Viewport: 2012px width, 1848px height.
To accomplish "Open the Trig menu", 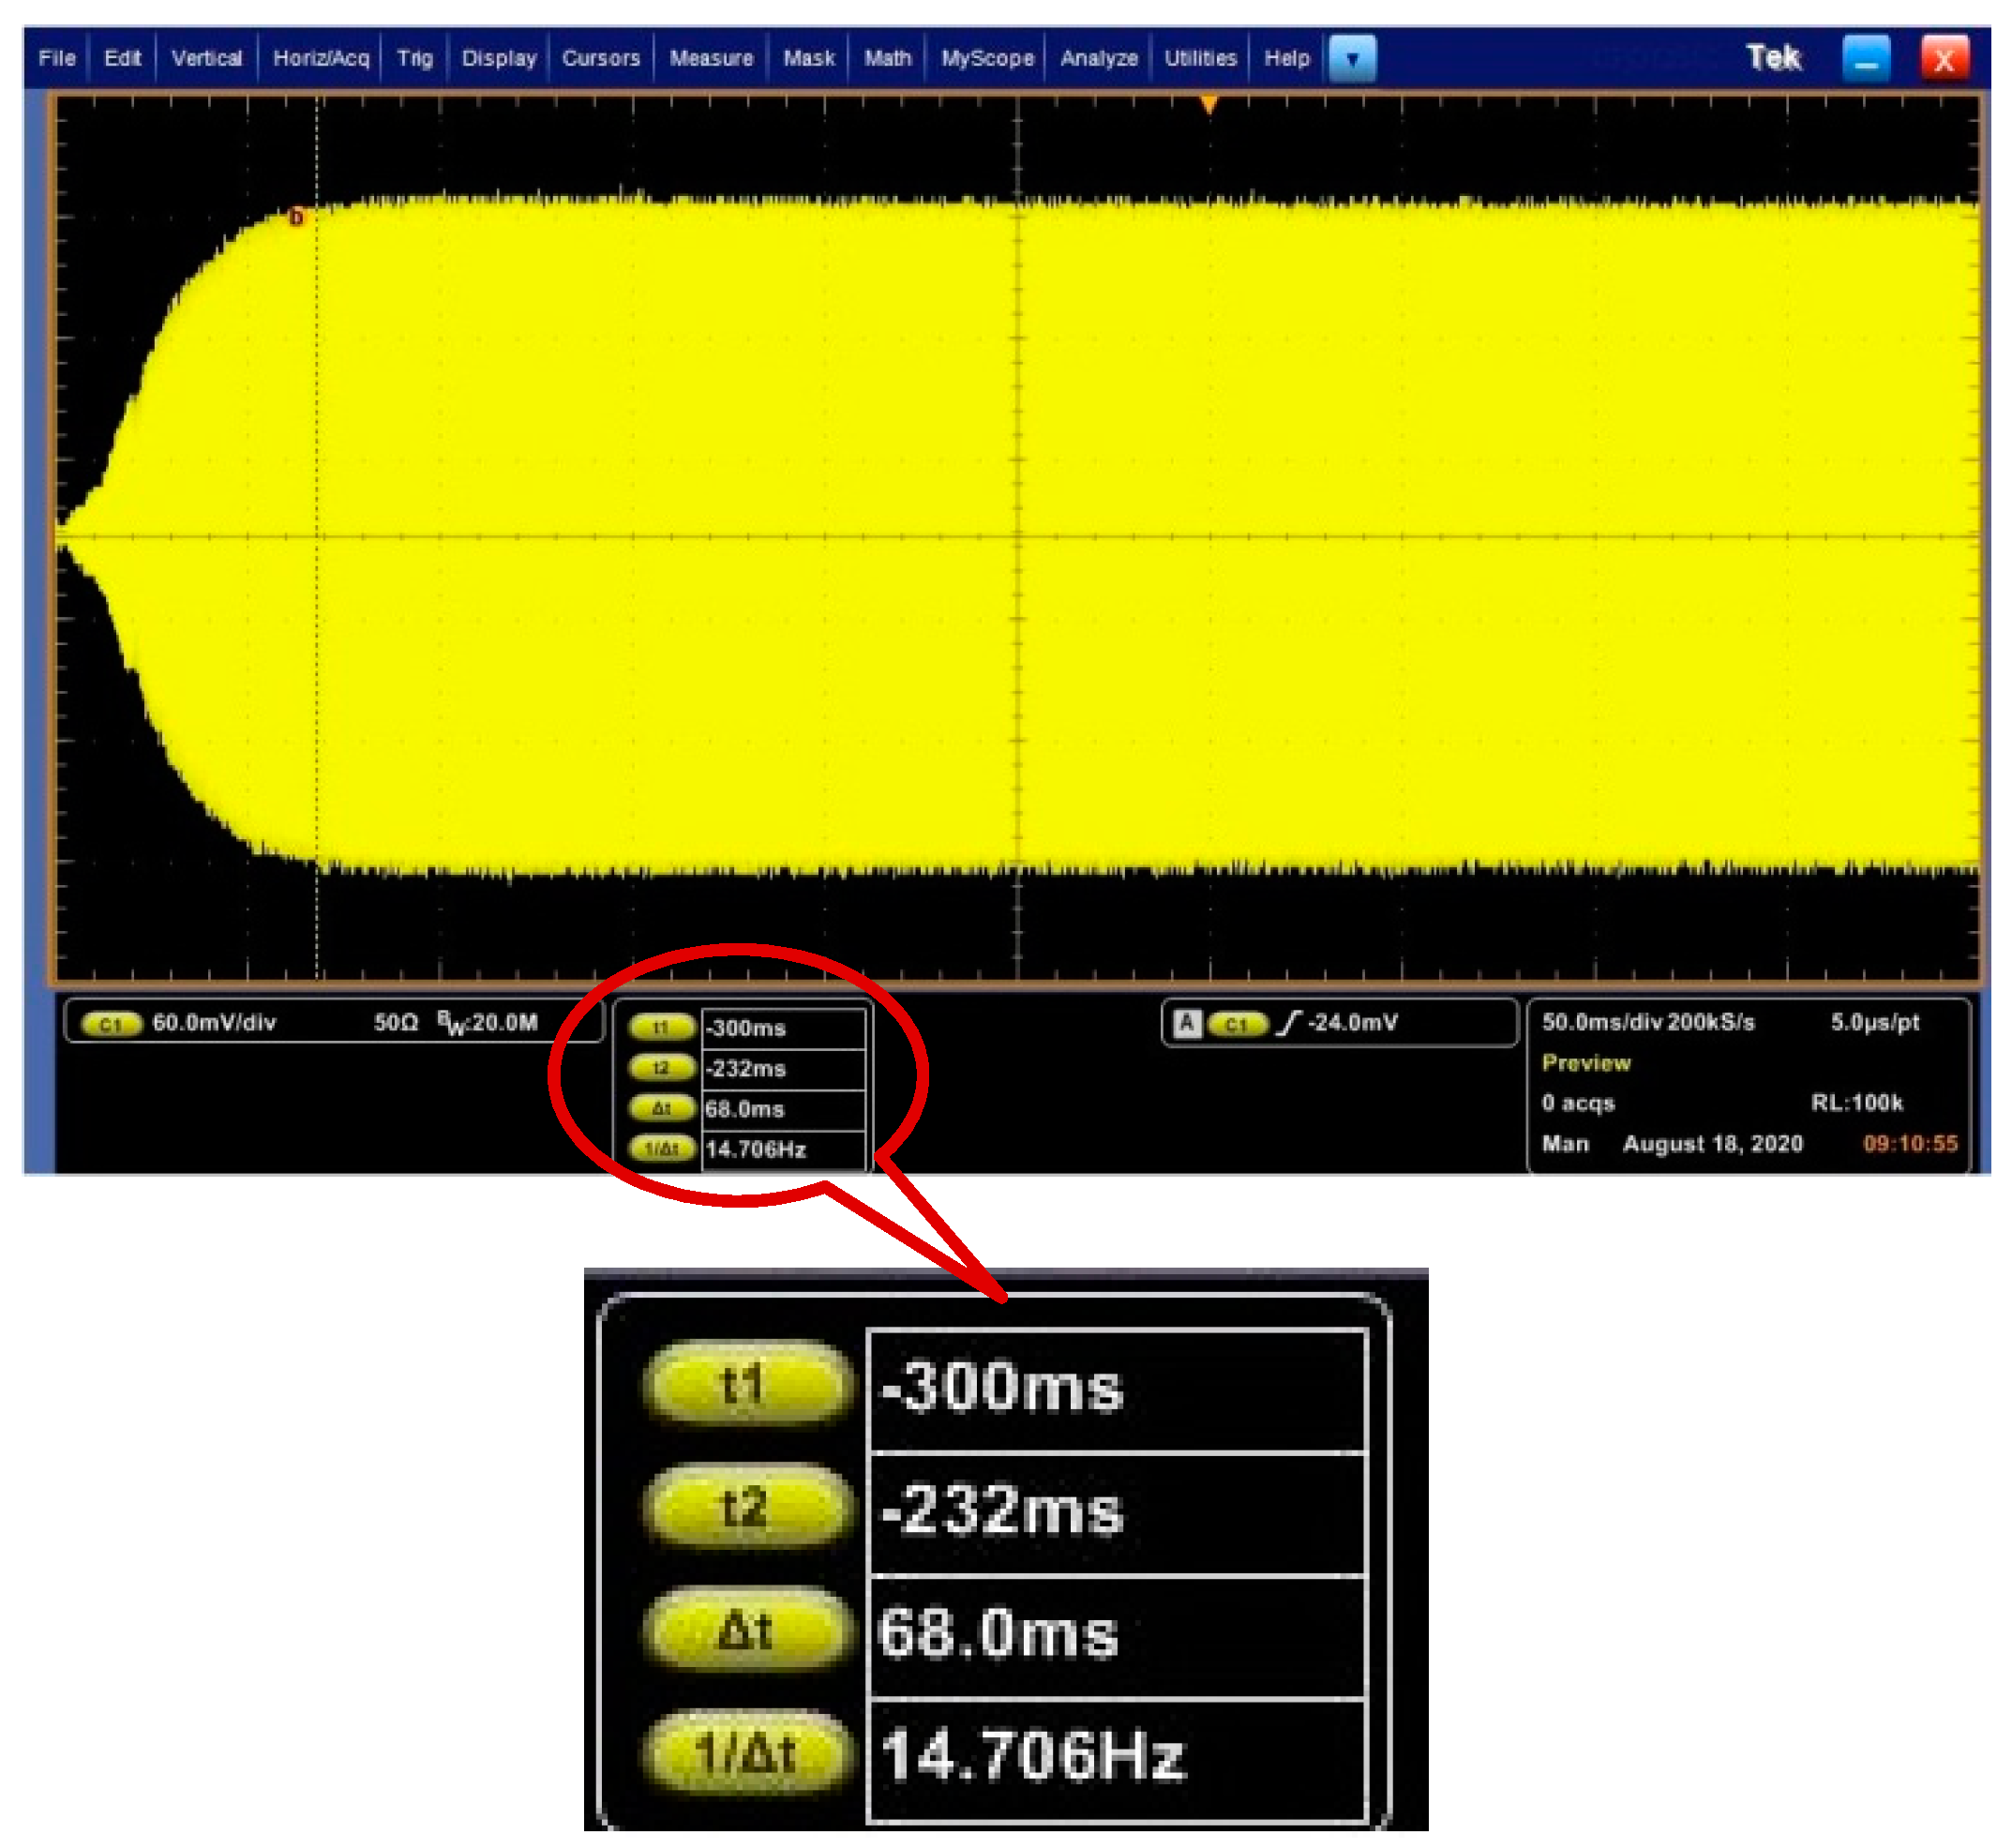I will click(415, 58).
